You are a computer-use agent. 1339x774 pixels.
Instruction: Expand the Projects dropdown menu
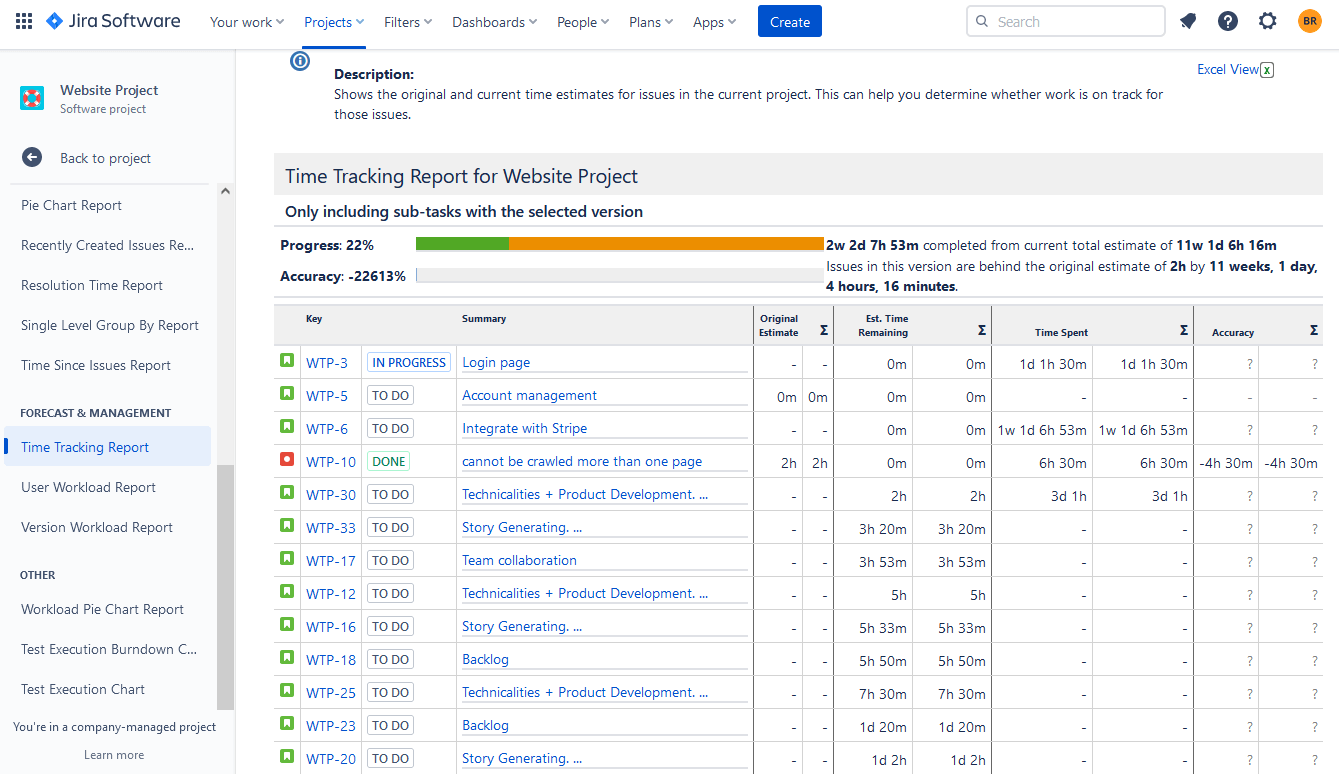point(334,22)
